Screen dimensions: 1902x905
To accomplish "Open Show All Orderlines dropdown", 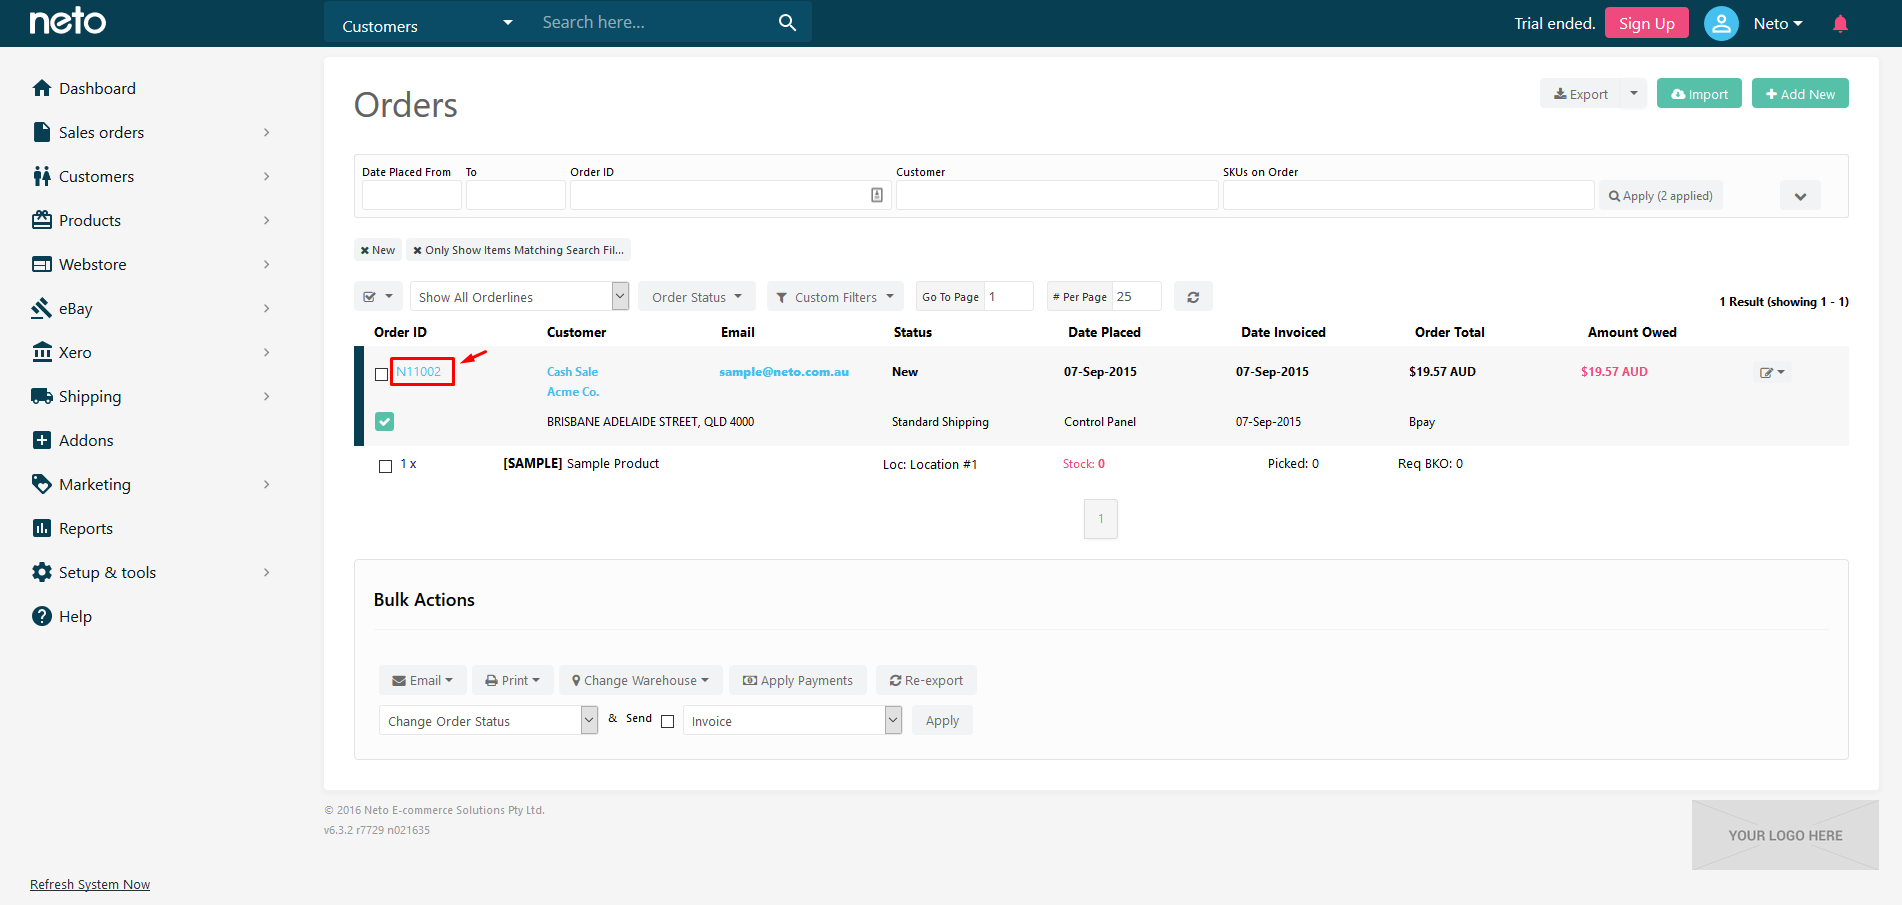I will point(519,297).
